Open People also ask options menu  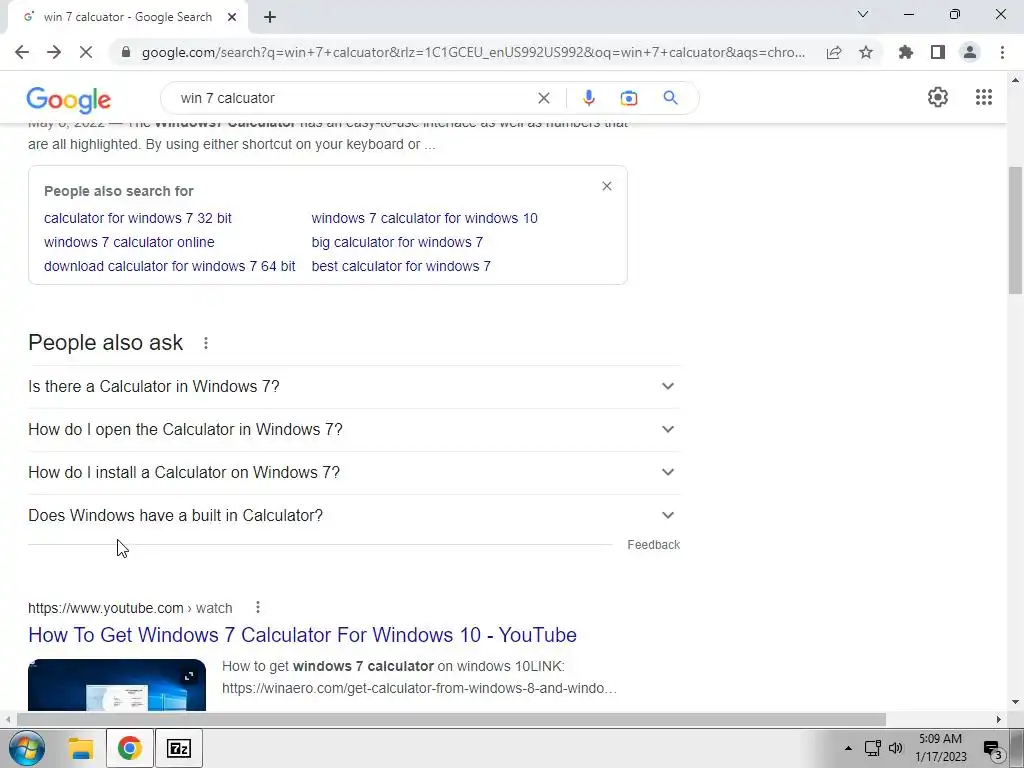[206, 343]
